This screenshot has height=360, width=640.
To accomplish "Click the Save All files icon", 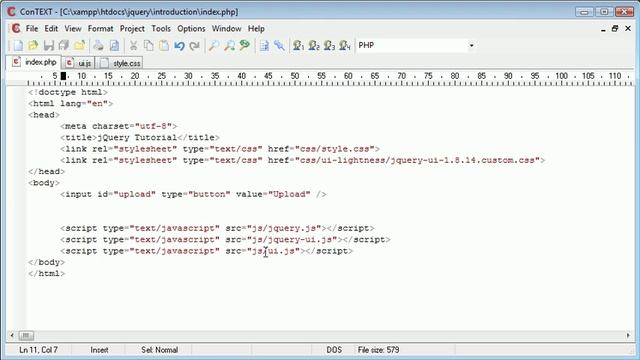I will coord(64,45).
